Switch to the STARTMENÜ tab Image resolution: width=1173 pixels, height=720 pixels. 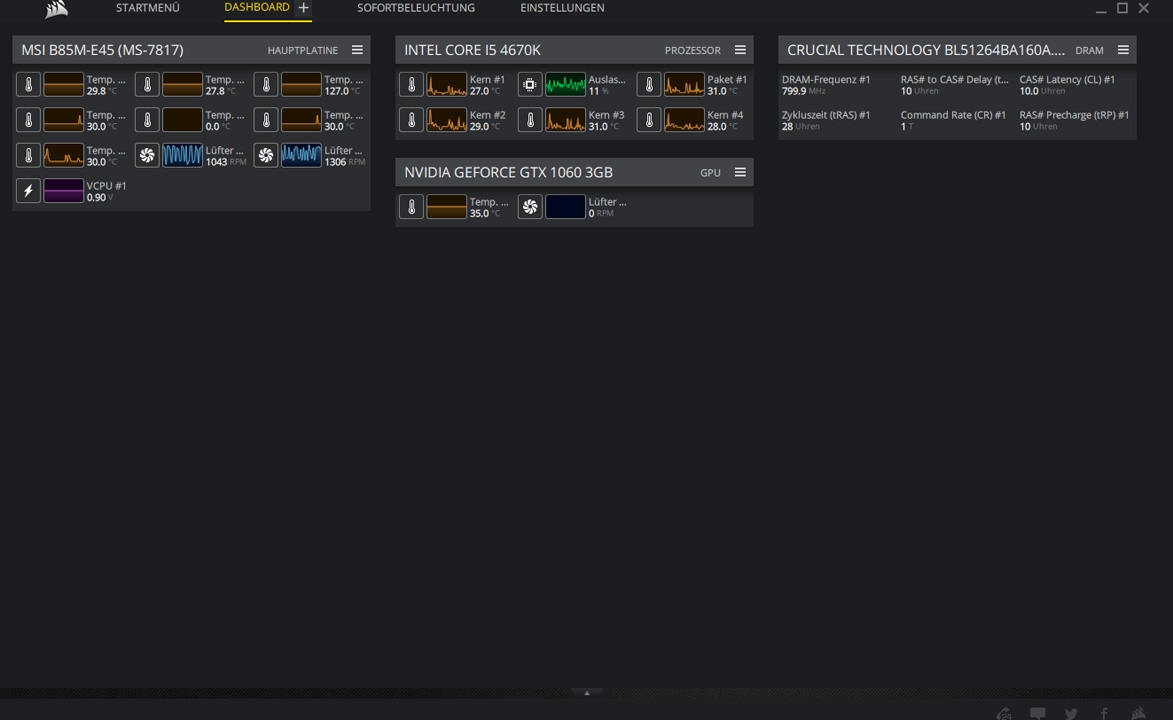[147, 7]
